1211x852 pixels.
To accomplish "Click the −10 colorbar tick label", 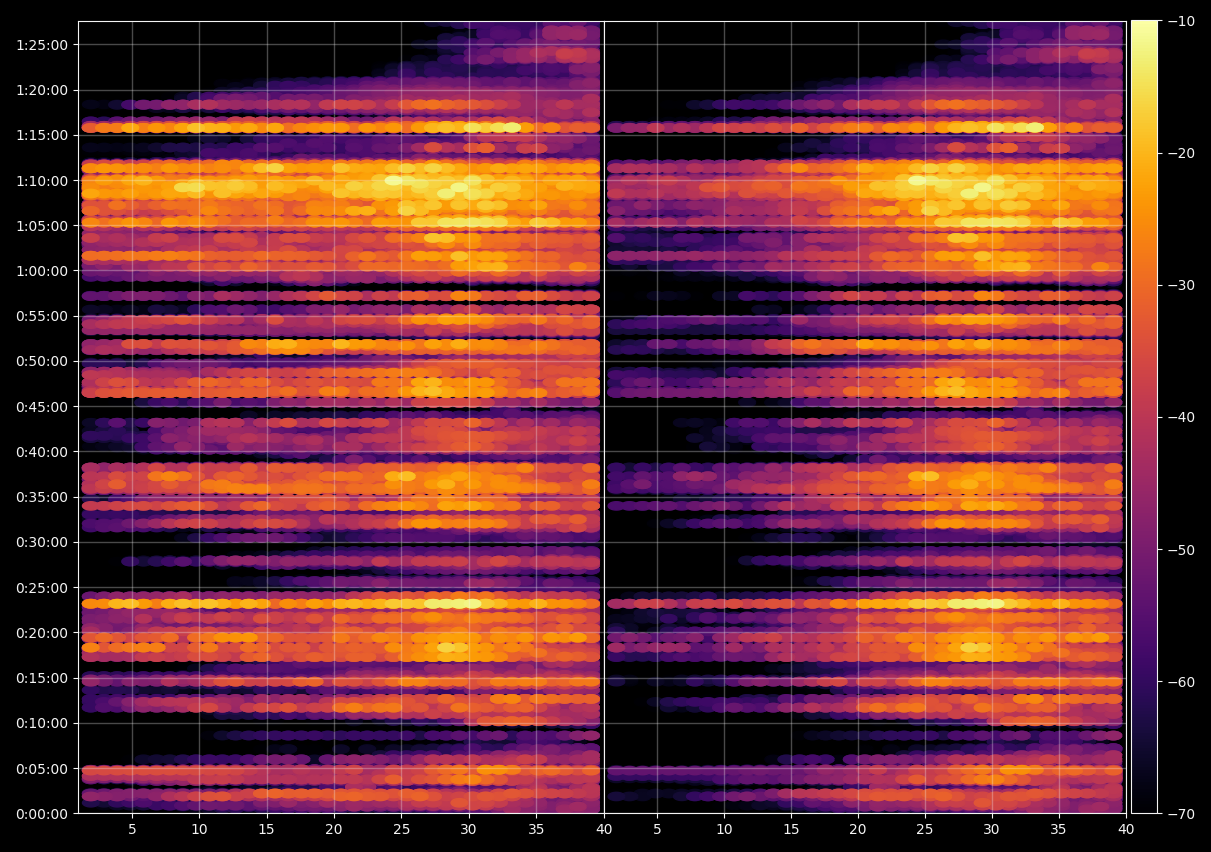I will pos(1180,21).
